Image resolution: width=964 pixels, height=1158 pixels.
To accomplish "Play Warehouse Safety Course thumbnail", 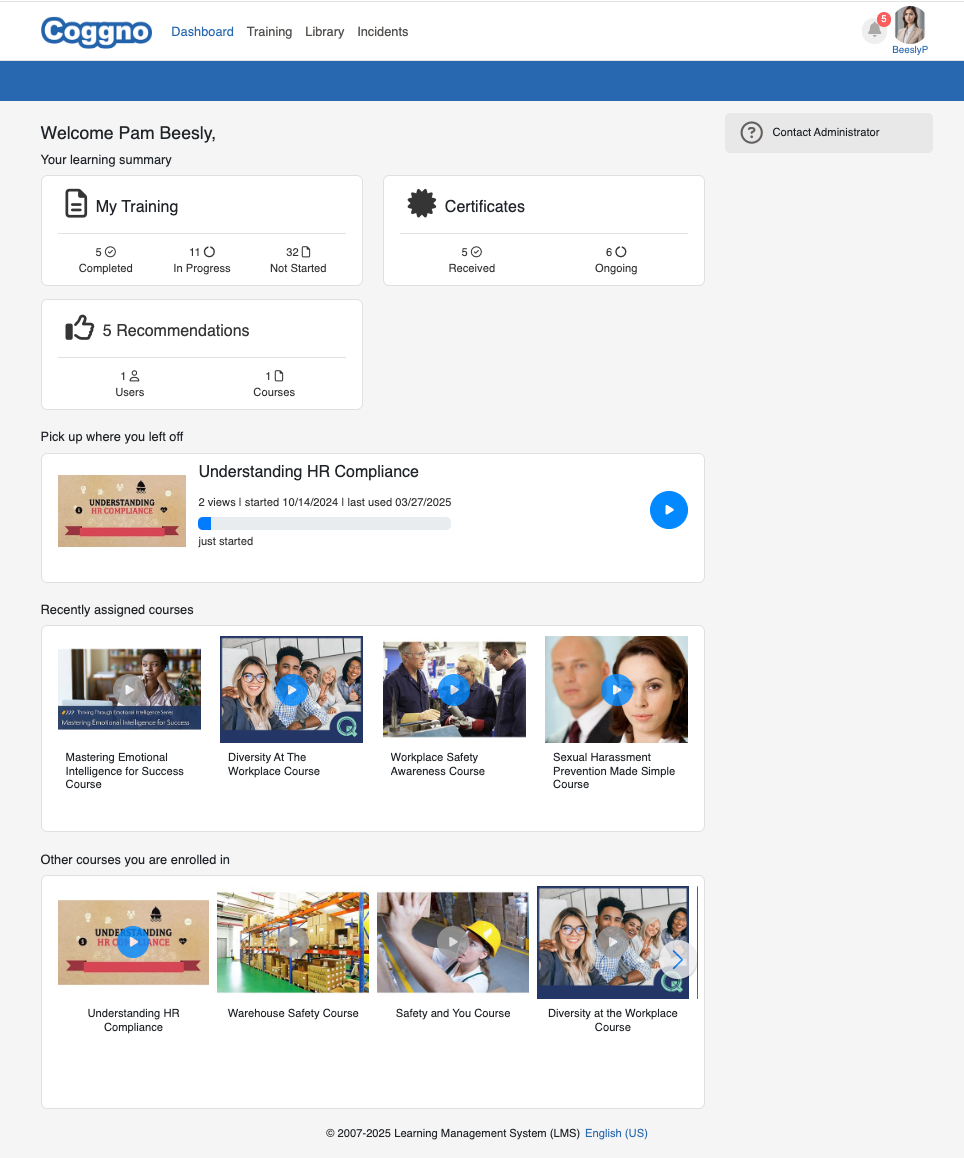I will (293, 942).
